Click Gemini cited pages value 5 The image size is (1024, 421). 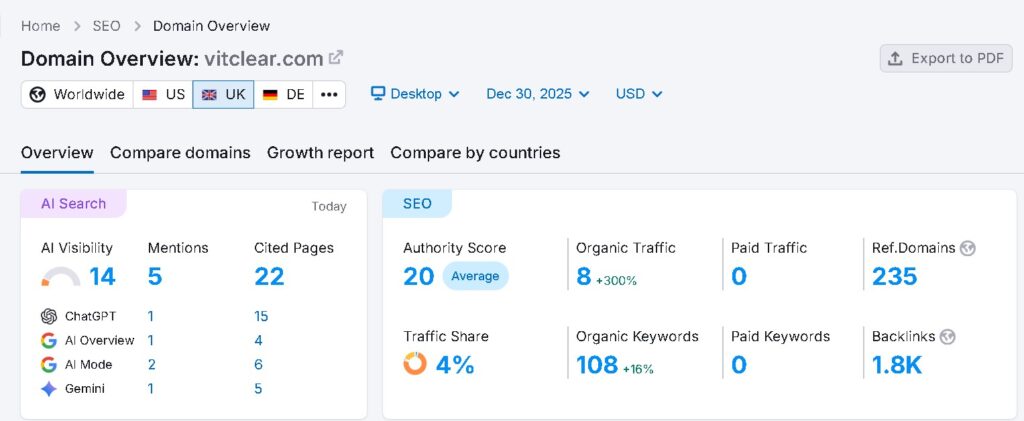(259, 389)
